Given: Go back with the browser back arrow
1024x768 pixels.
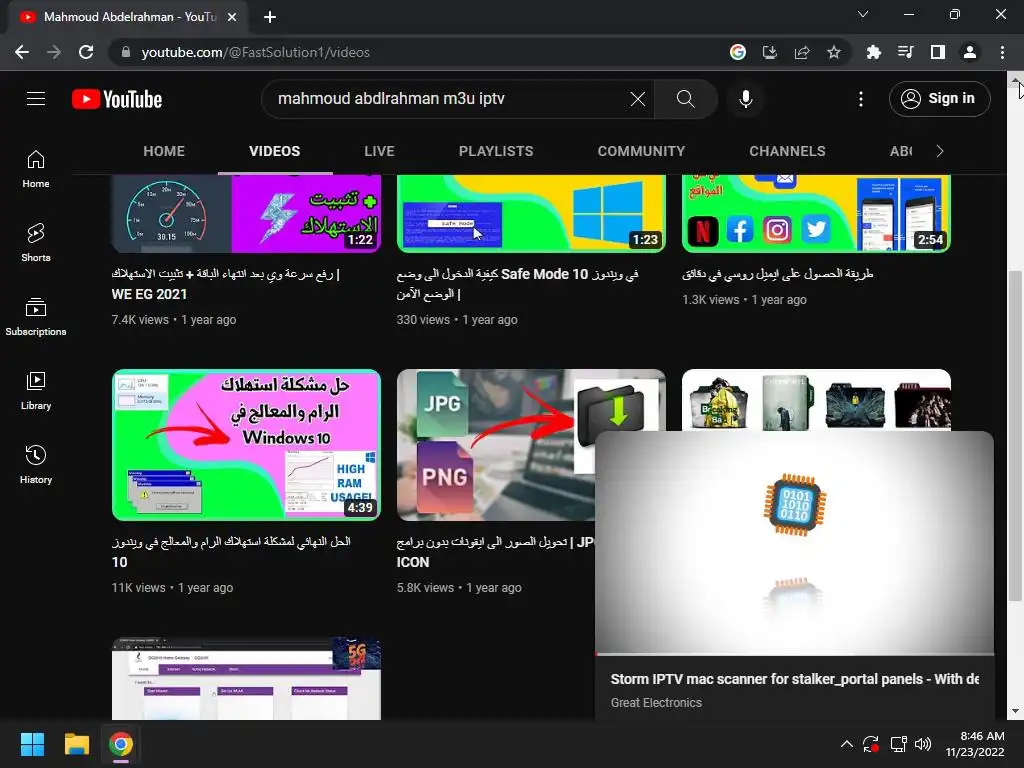Looking at the screenshot, I should click(22, 52).
